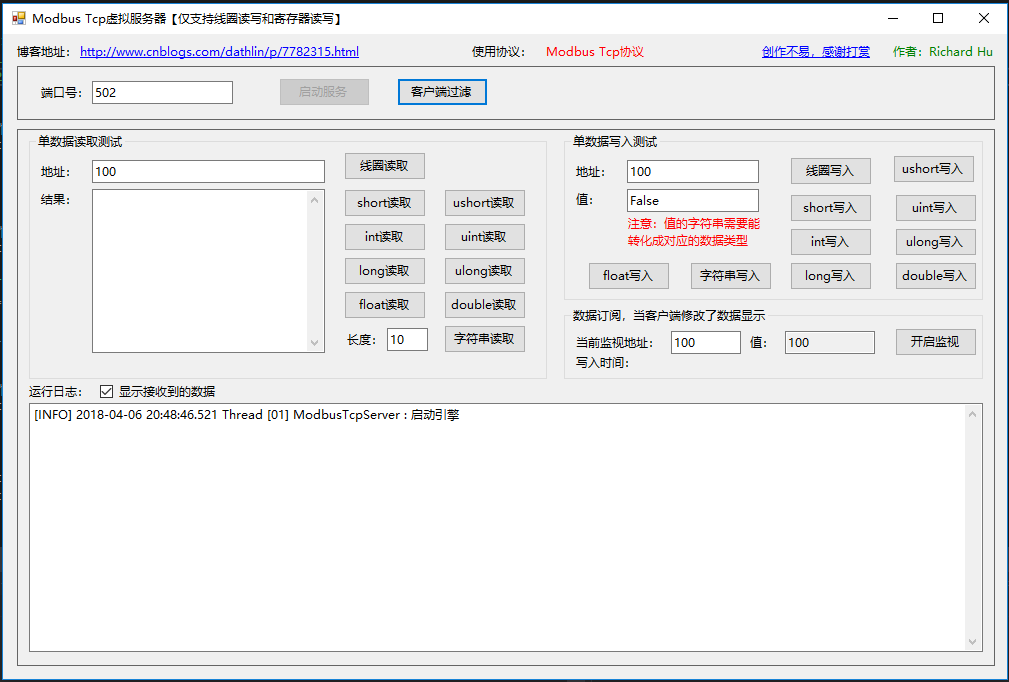Focus the read test 地址 field
This screenshot has width=1009, height=682.
208,172
